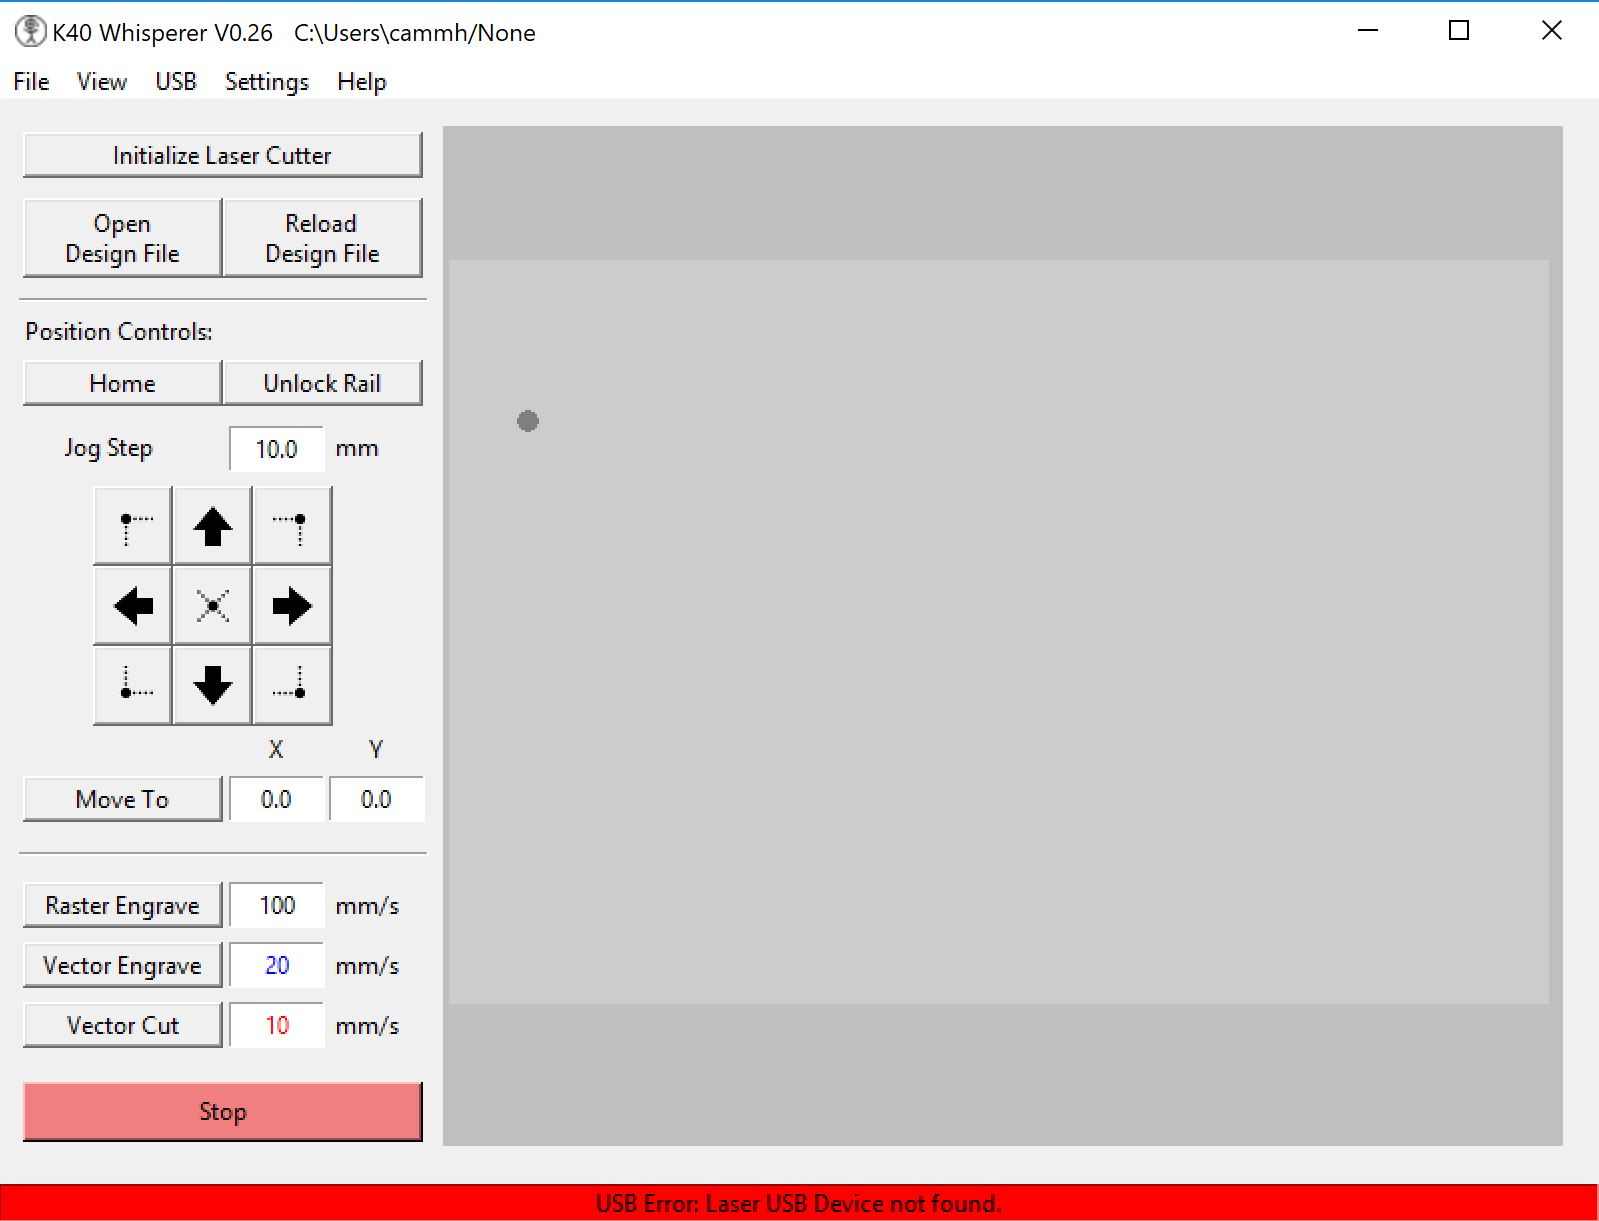The height and width of the screenshot is (1221, 1599).
Task: Click Initialize Laser Cutter button
Action: pos(222,156)
